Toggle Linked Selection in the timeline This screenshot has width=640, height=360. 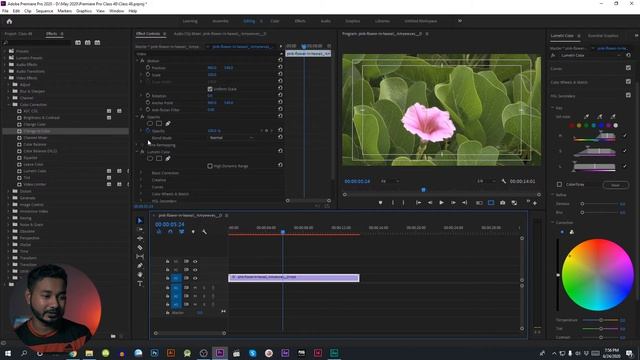tap(182, 232)
